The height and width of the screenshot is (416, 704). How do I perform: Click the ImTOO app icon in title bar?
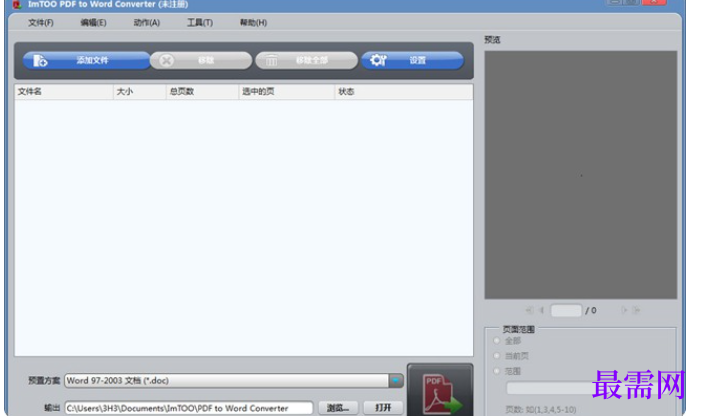tap(17, 4)
